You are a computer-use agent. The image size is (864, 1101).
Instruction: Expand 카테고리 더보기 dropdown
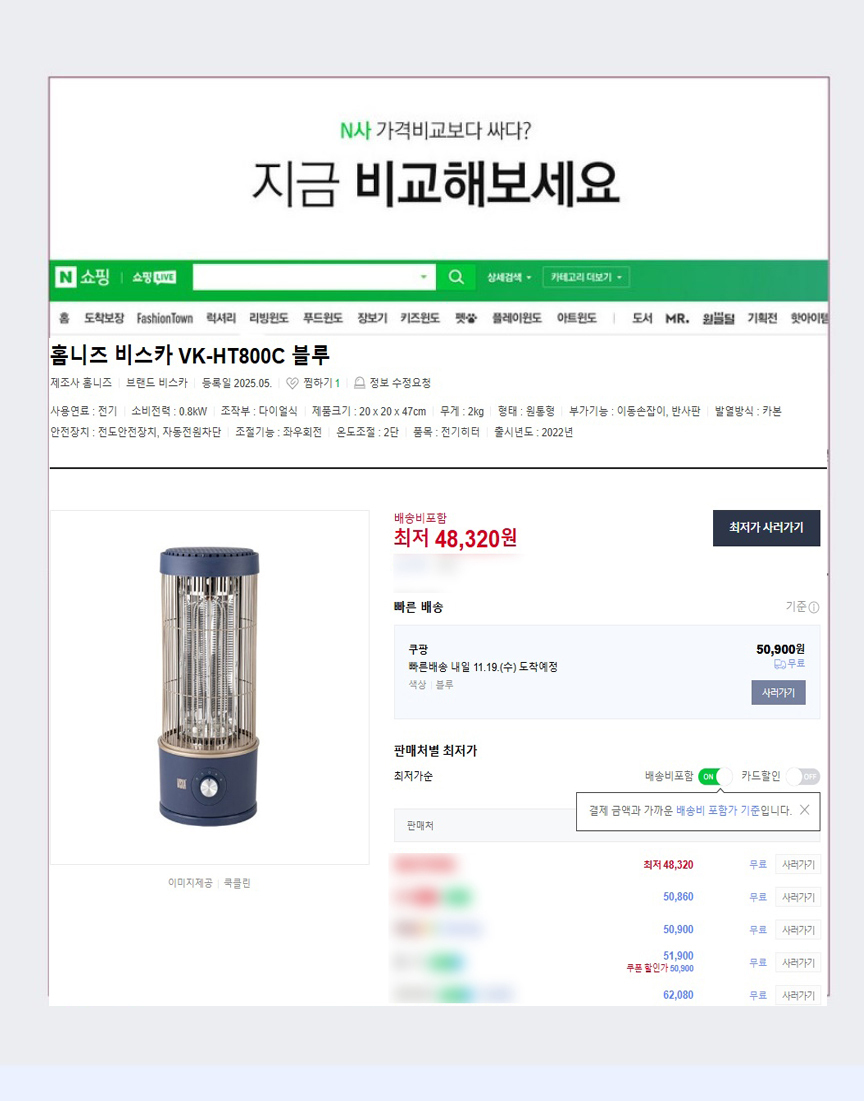point(586,277)
